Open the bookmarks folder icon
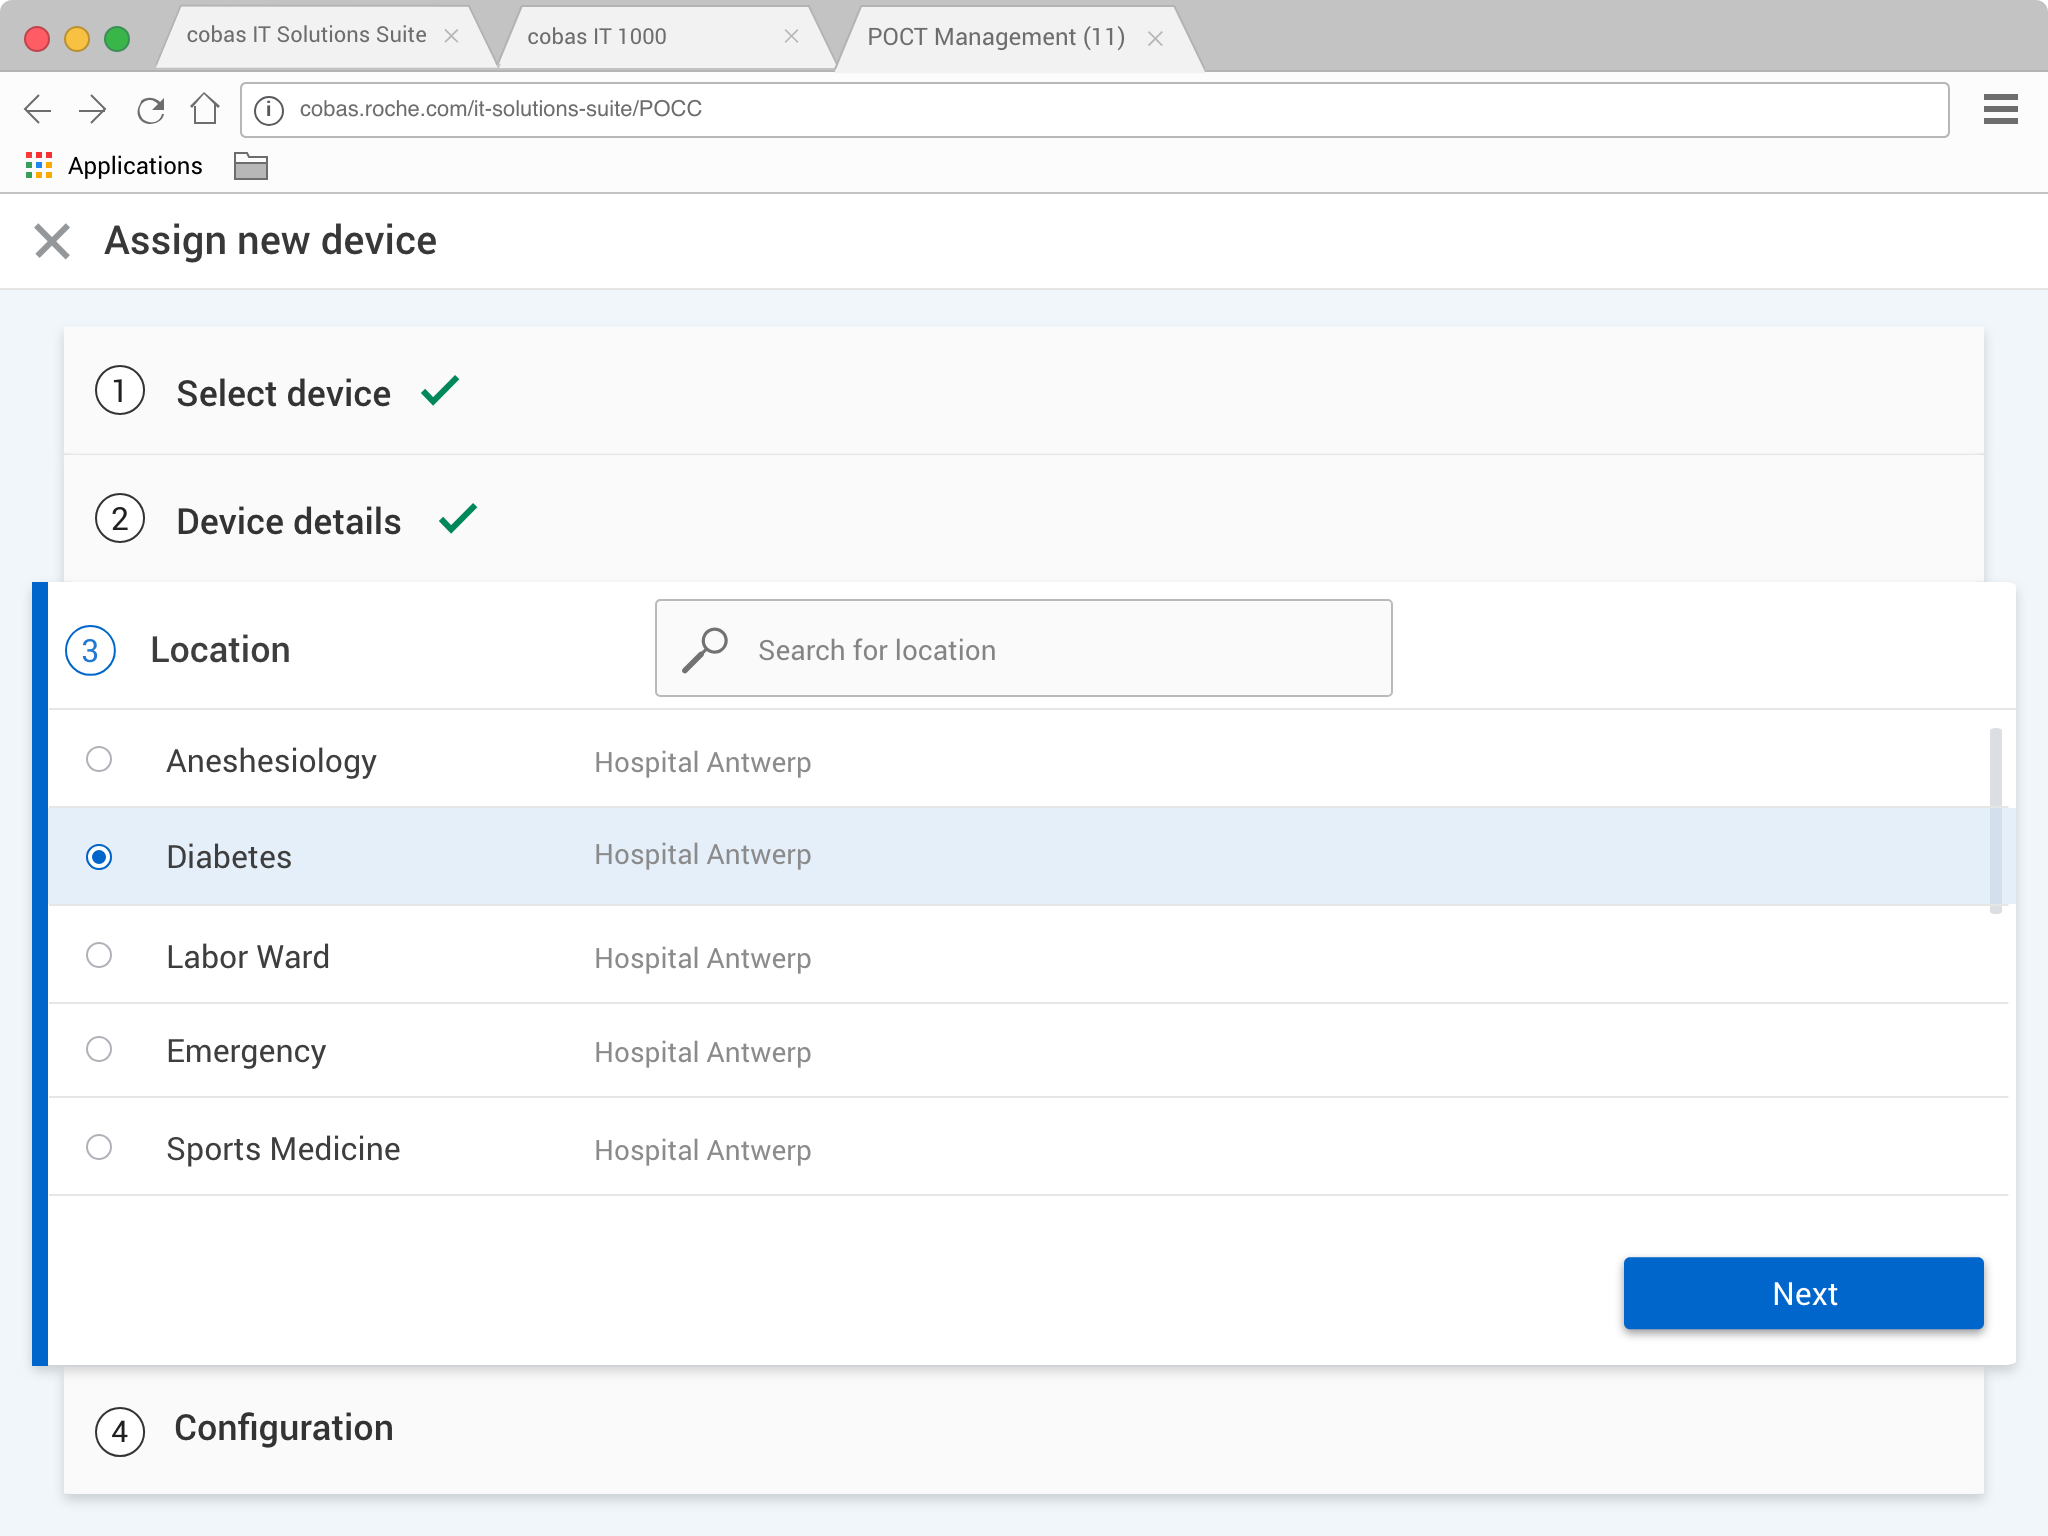This screenshot has width=2048, height=1536. coord(250,166)
